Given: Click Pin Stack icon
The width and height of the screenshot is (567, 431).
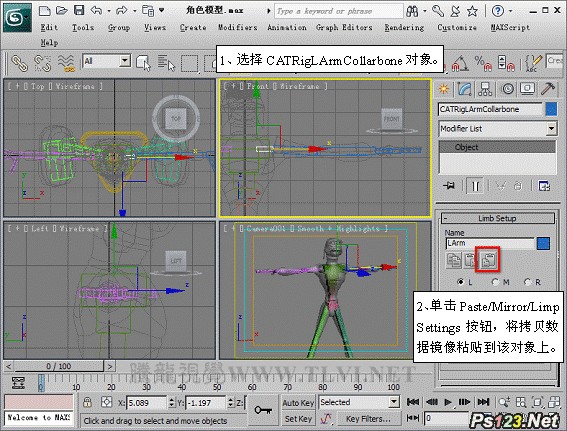Looking at the screenshot, I should 449,186.
